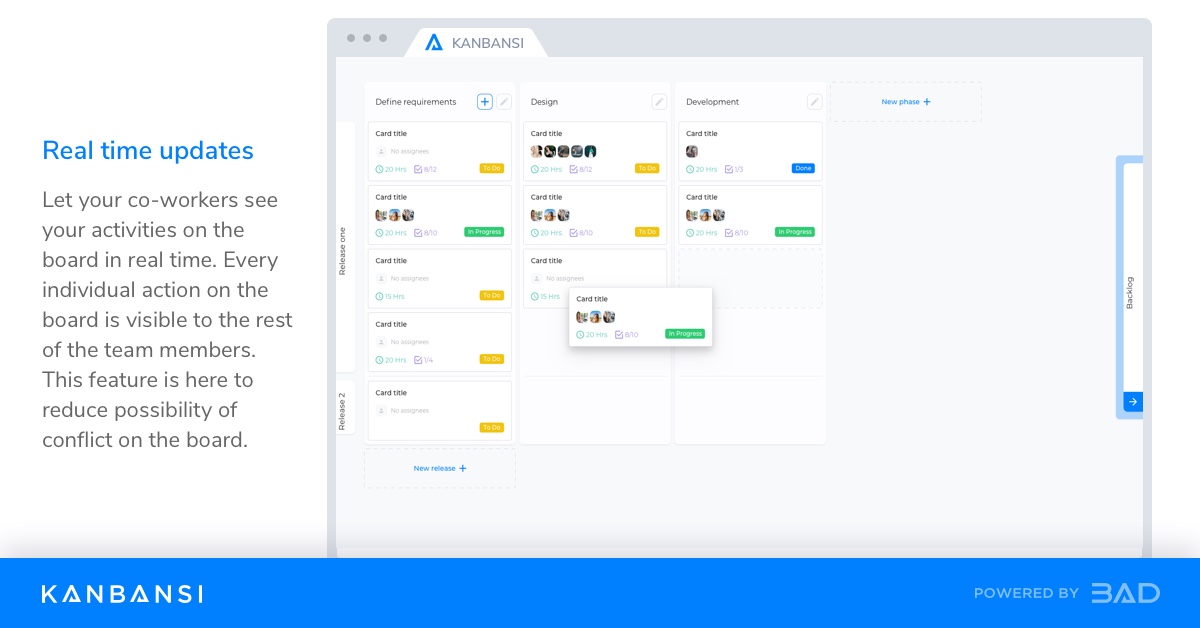Screen dimensions: 1200x628
Task: Click the In Progress badge in Development column
Action: (x=795, y=232)
